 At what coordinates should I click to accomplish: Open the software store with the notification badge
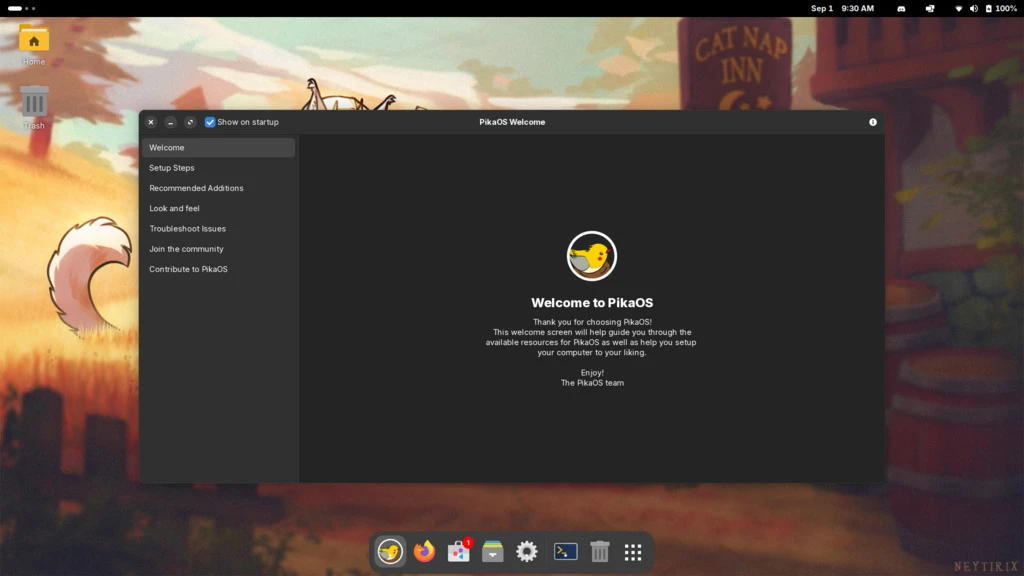tap(458, 551)
